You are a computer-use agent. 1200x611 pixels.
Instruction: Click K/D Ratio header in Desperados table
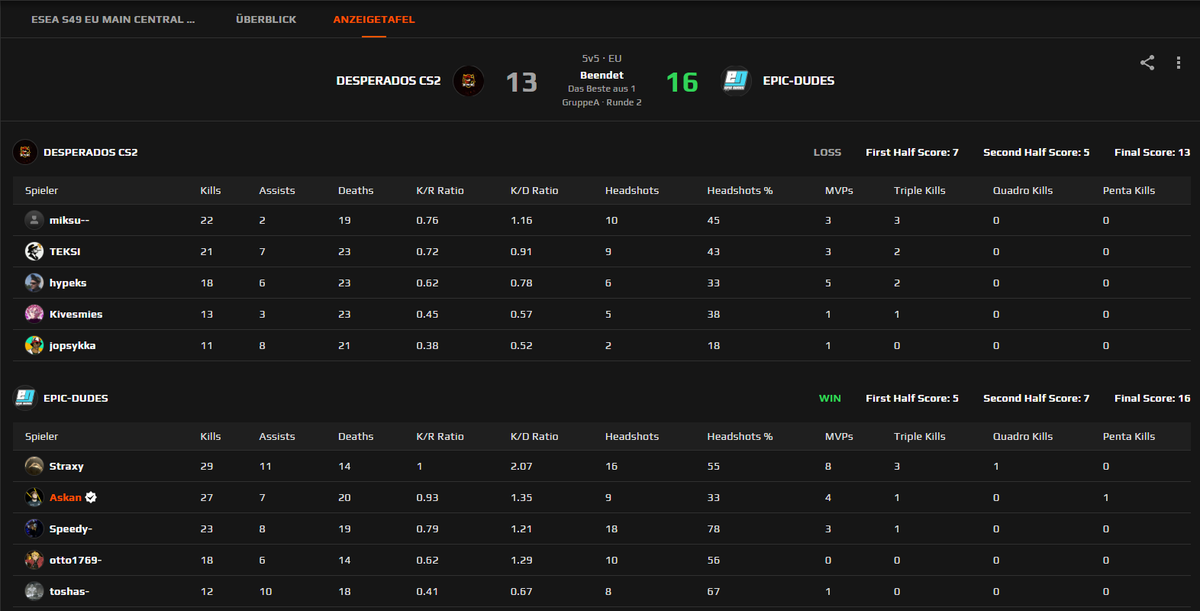coord(534,190)
